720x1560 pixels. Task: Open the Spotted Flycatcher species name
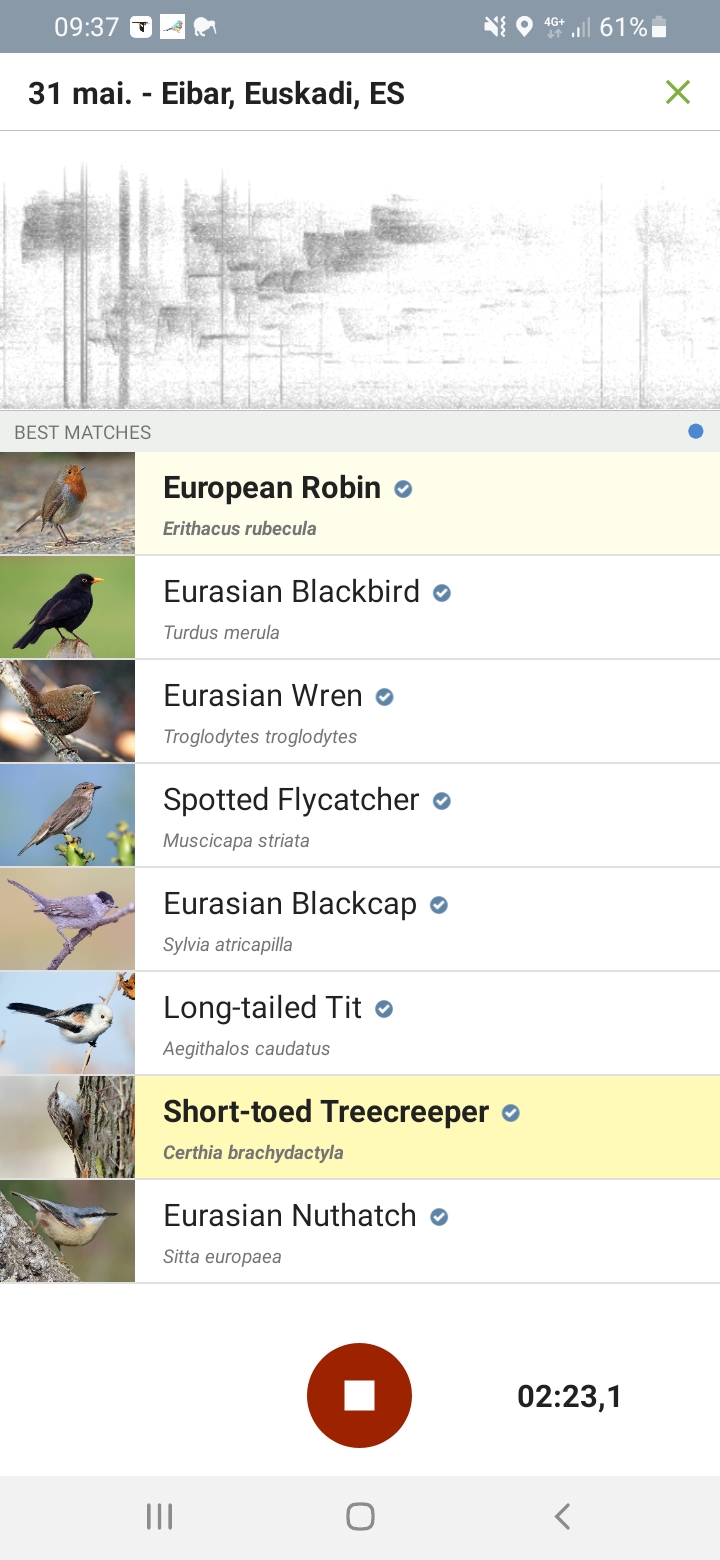pos(291,800)
